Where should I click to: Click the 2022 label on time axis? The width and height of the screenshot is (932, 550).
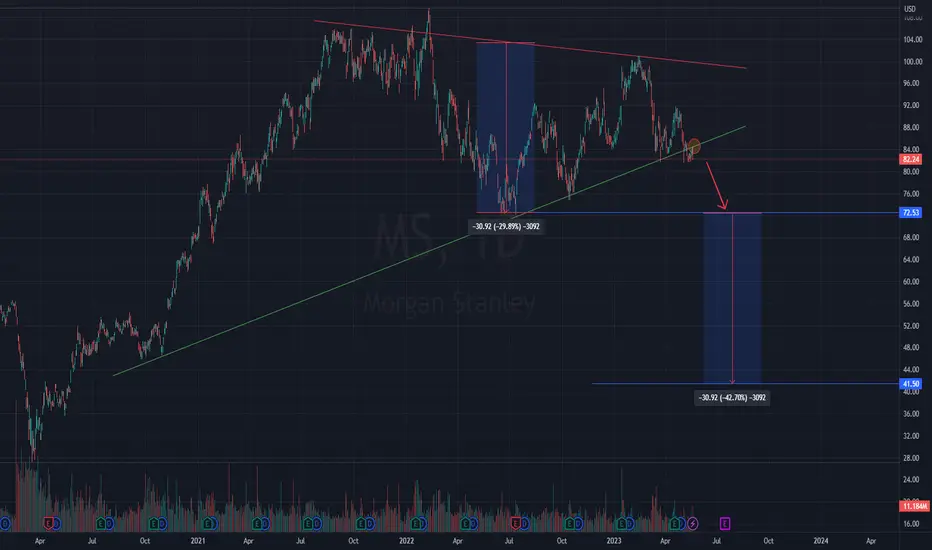point(407,541)
